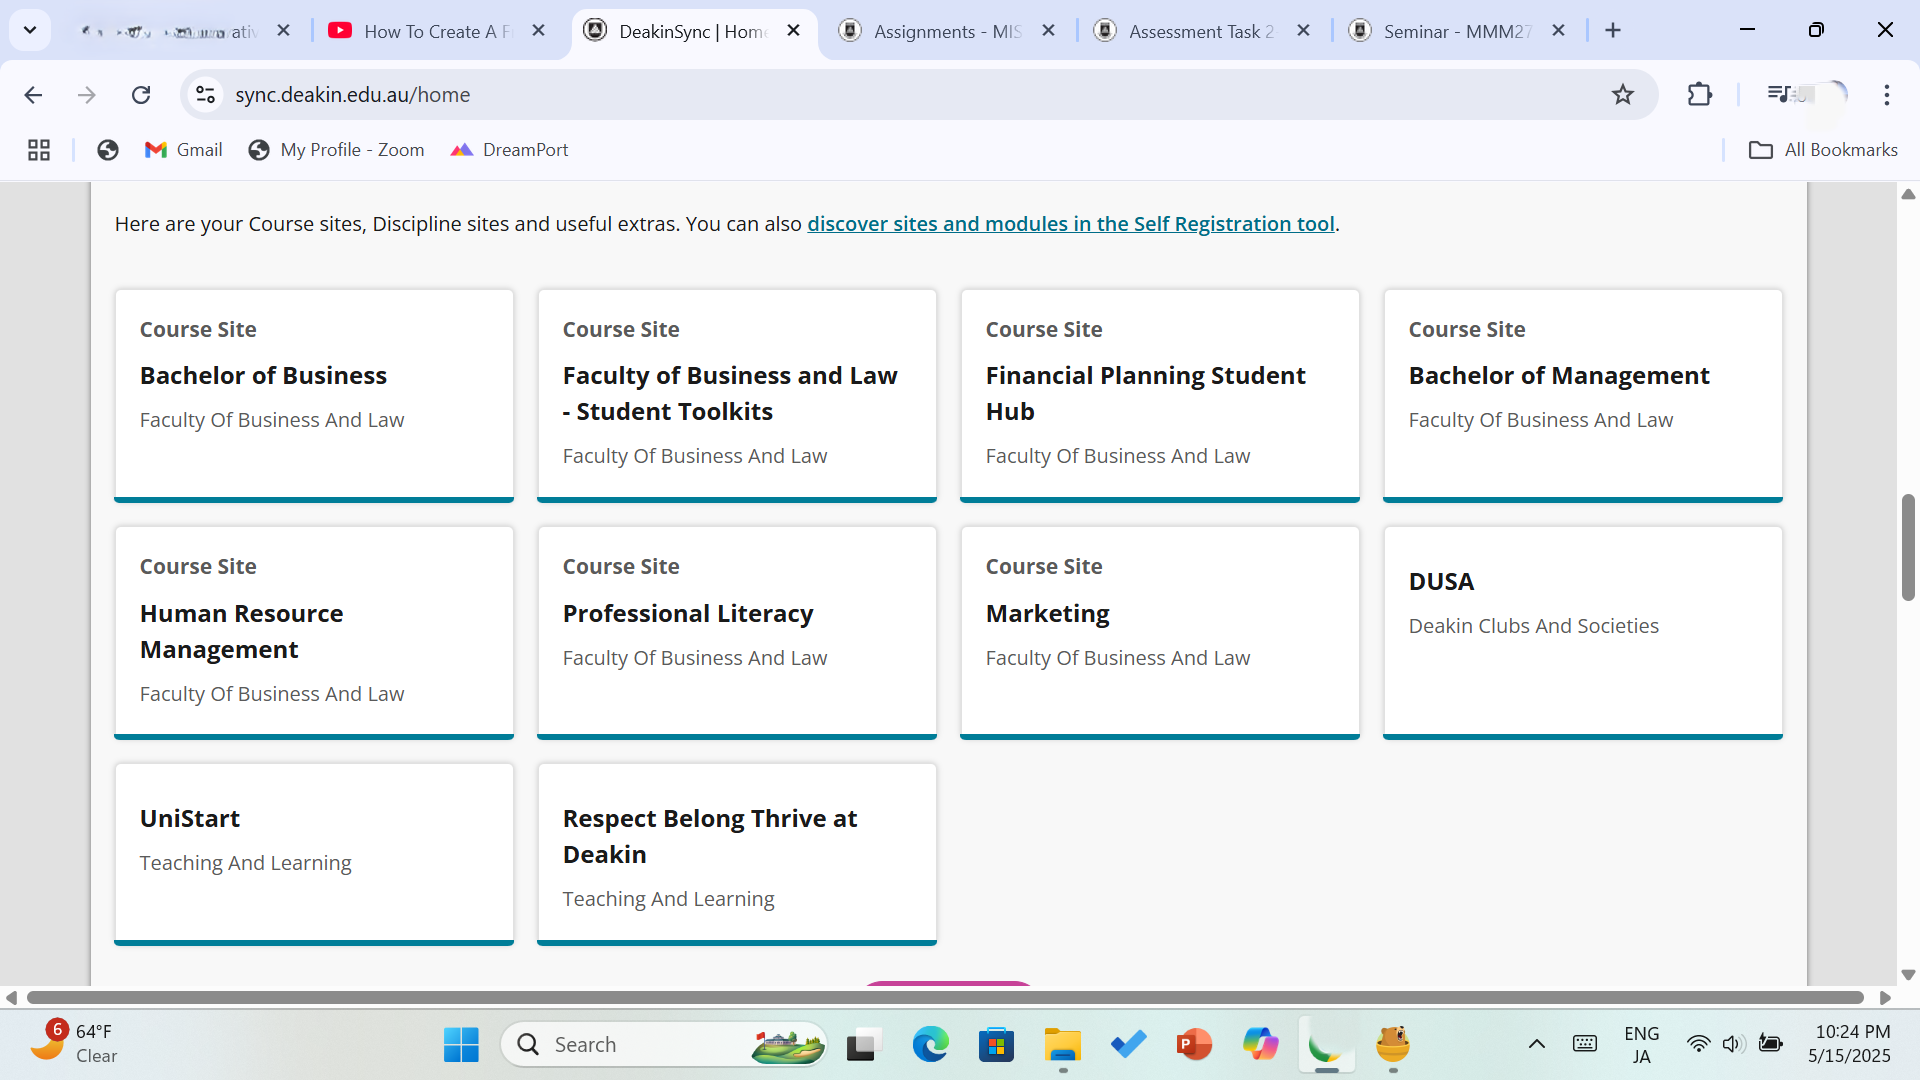The width and height of the screenshot is (1920, 1080).
Task: Select the DeakinSync Home tab
Action: [x=692, y=31]
